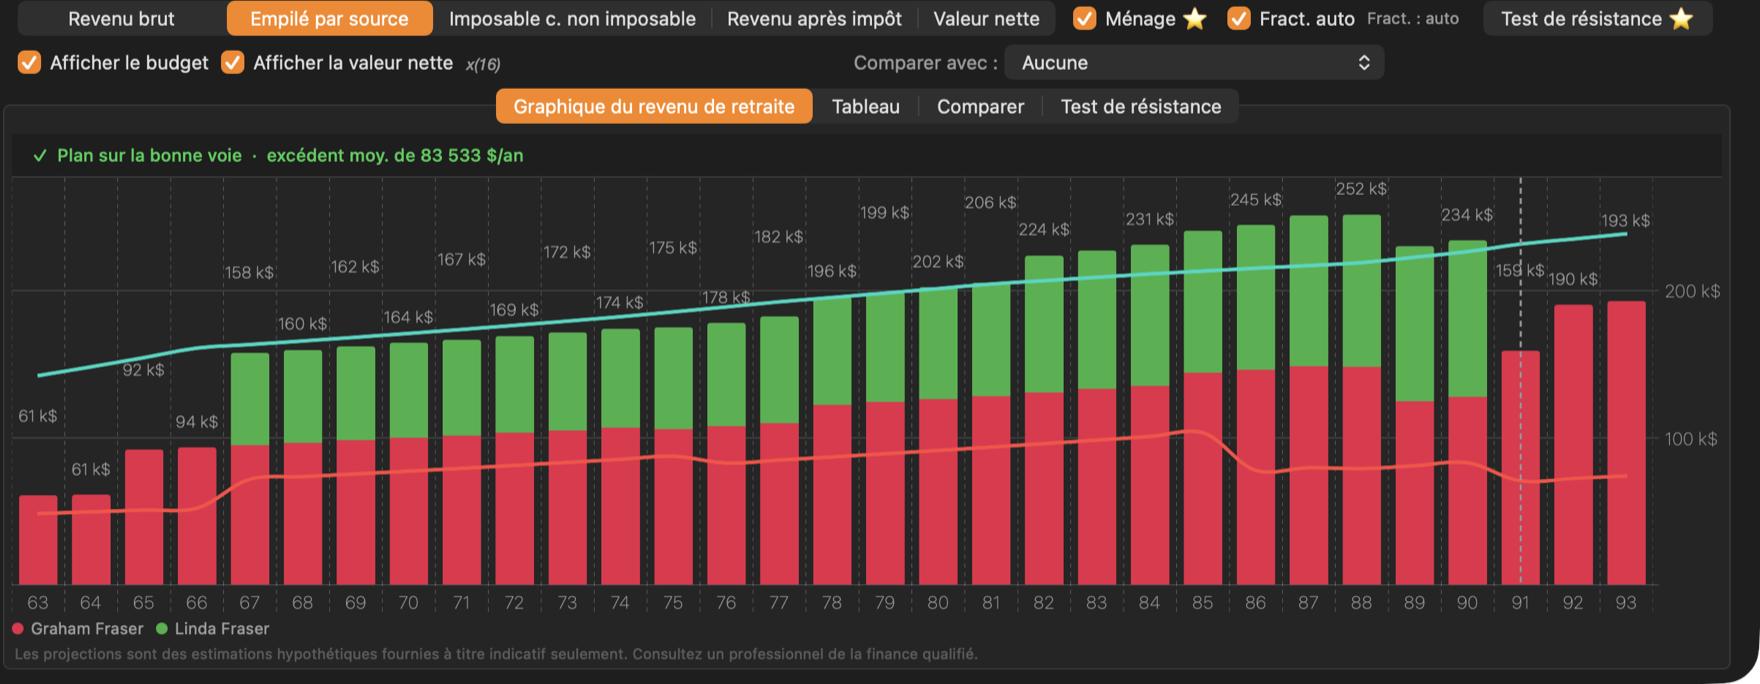Click the "excédent moy. de 83 533 $/an" text
The image size is (1760, 684).
pos(395,155)
